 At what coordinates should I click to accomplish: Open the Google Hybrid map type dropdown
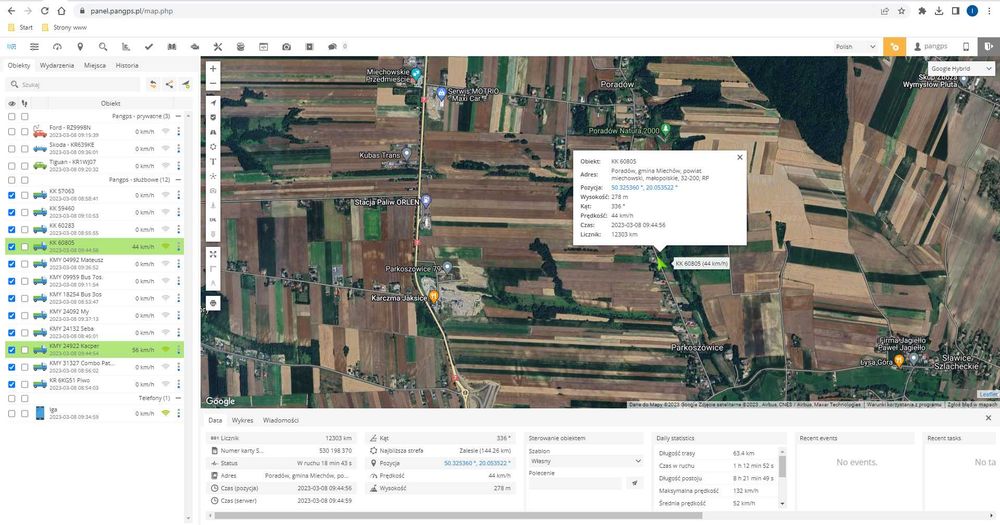coord(958,69)
